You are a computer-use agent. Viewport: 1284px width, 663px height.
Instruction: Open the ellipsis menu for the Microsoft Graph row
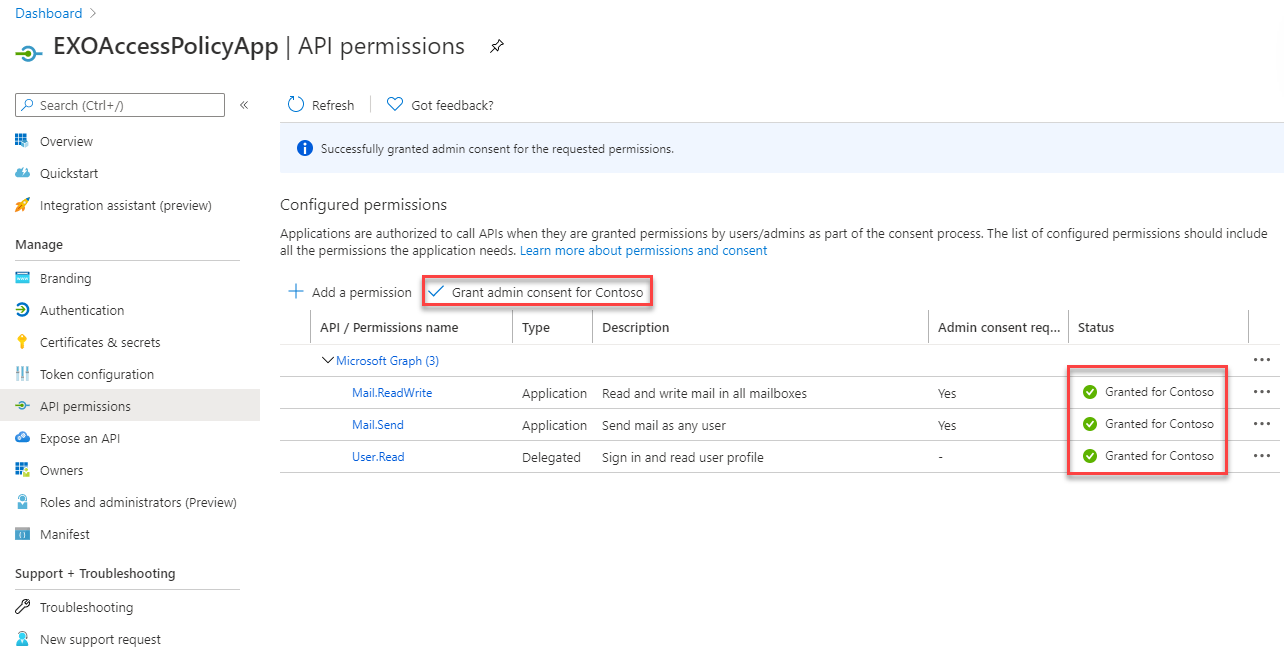tap(1262, 360)
